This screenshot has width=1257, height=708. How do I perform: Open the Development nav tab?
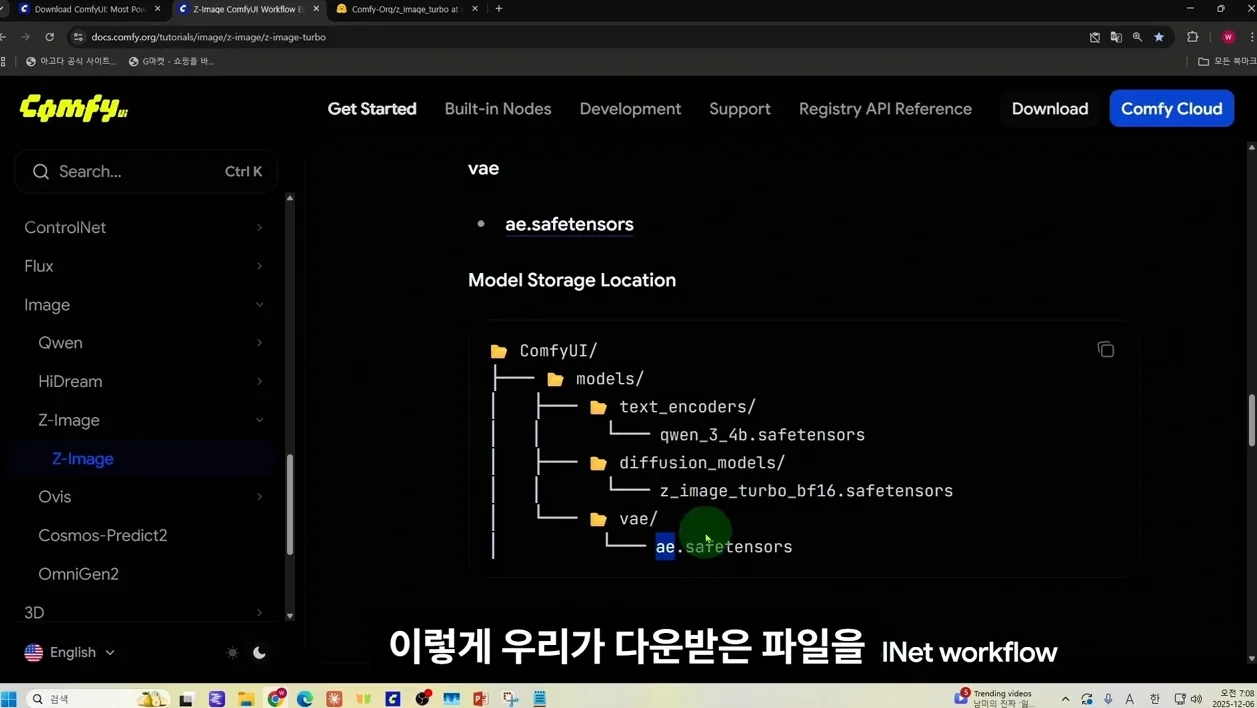point(630,108)
